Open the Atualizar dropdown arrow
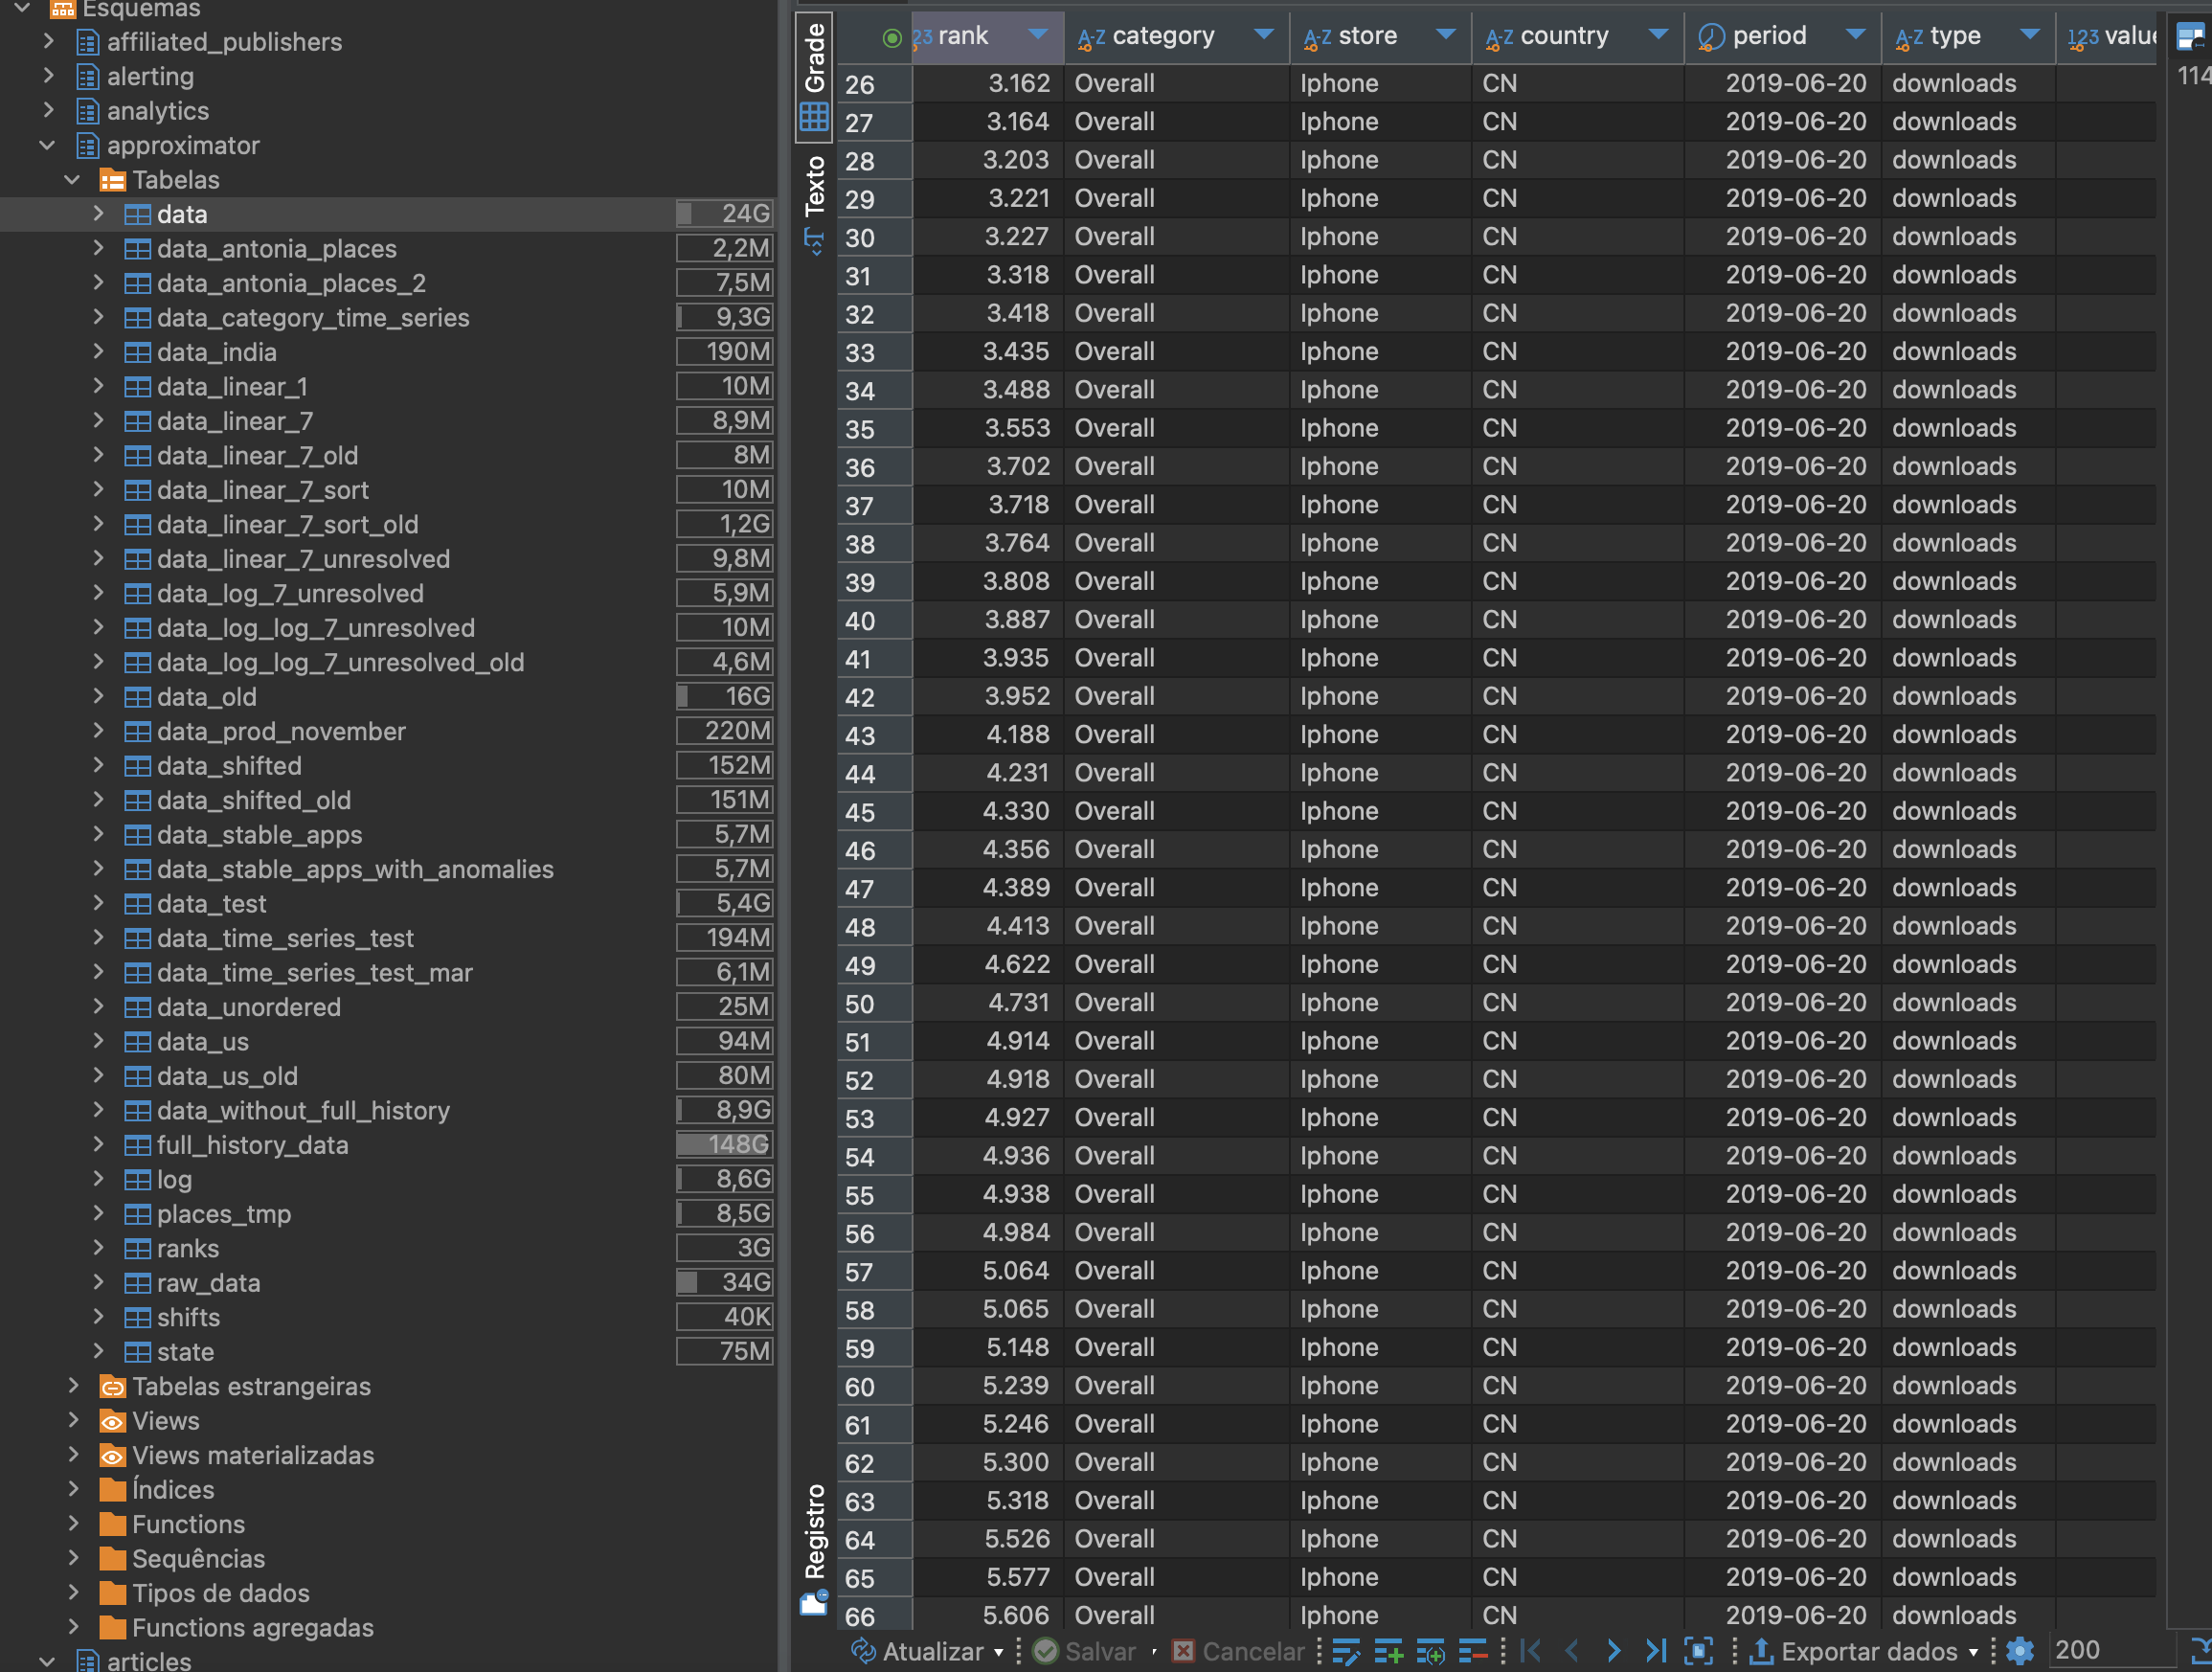The image size is (2212, 1672). click(x=998, y=1652)
